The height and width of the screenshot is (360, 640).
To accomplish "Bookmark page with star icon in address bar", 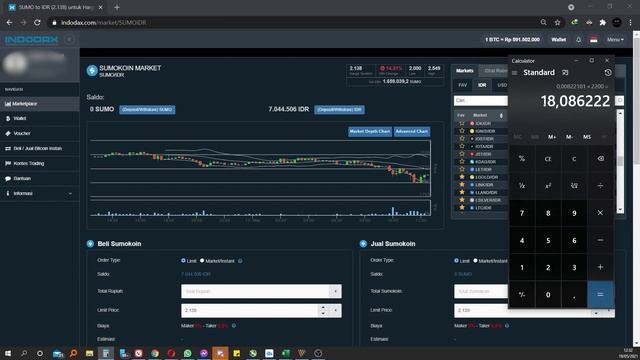I will 558,22.
